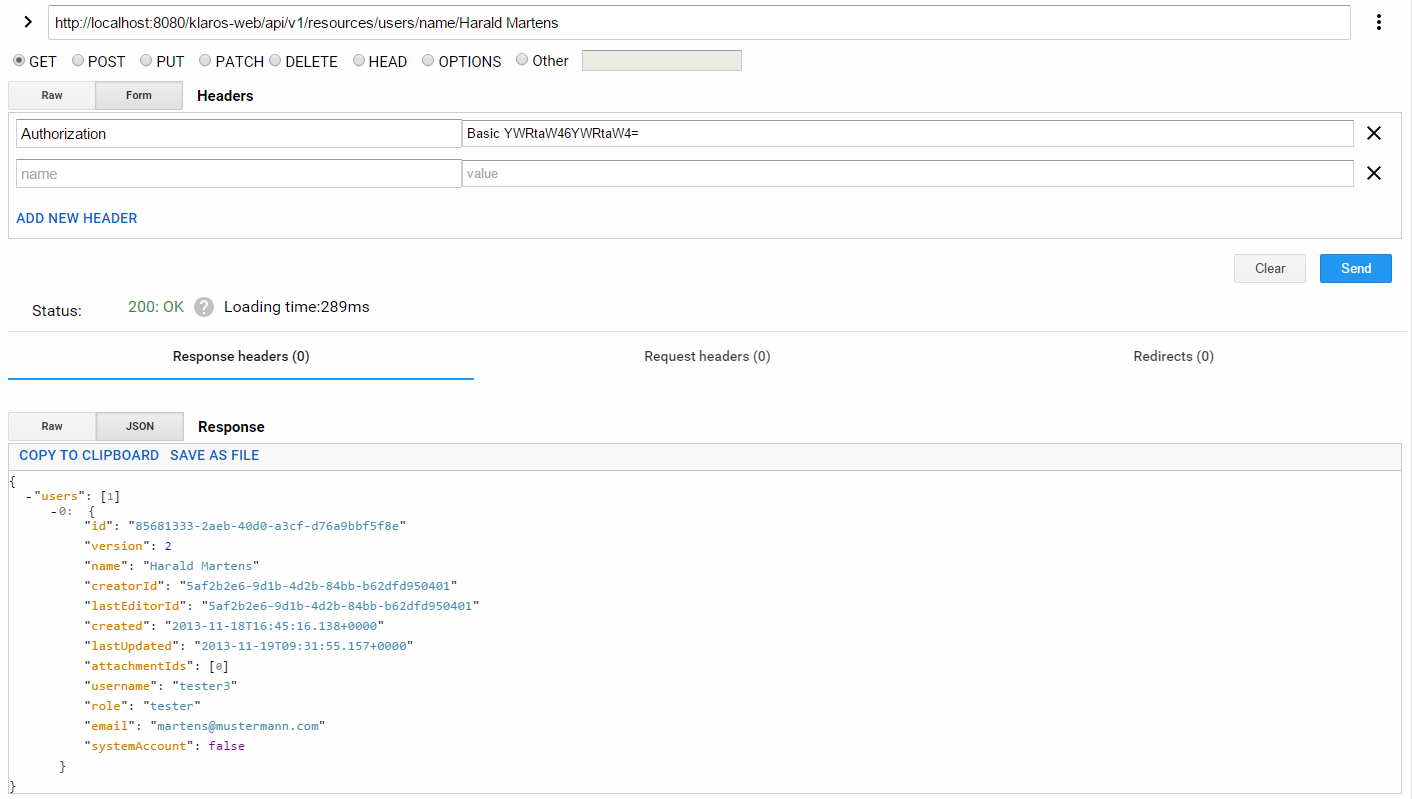Switch the headers editor to Raw mode

(x=51, y=95)
